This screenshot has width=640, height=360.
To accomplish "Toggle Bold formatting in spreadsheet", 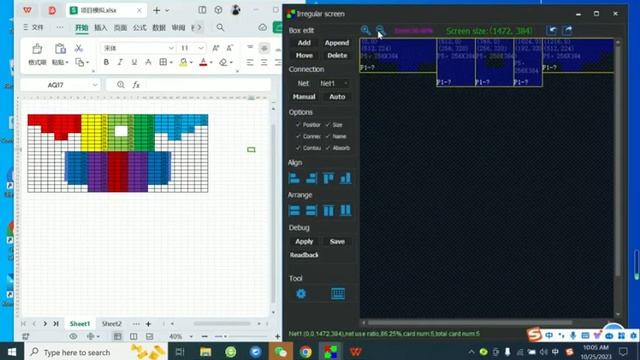I will coord(106,62).
